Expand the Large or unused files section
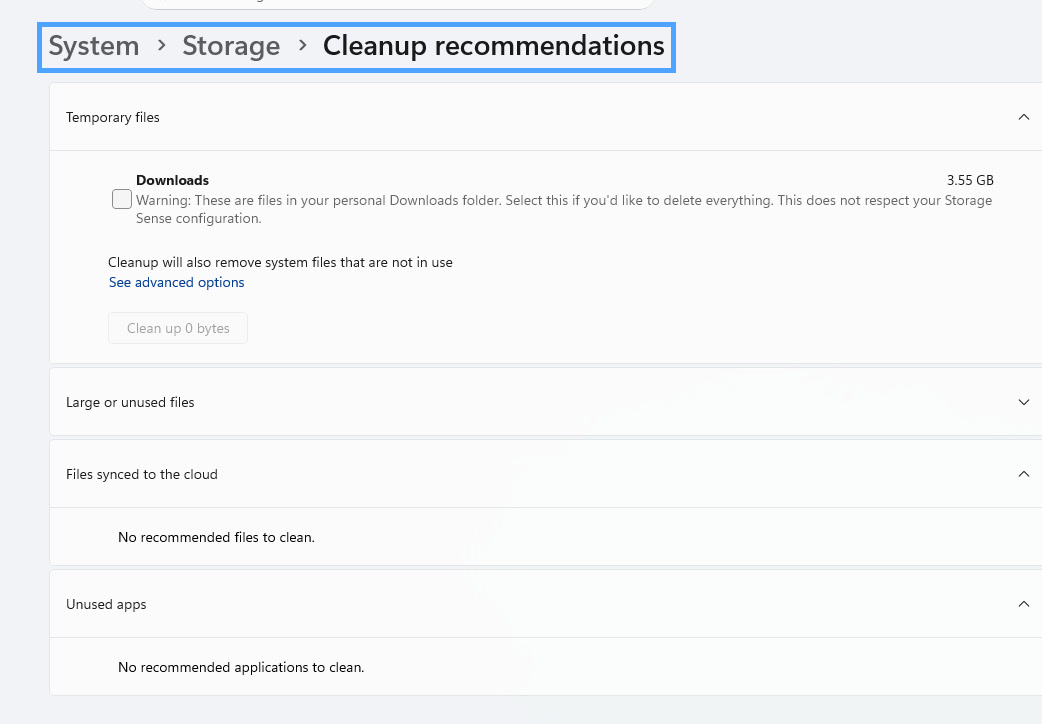The image size is (1042, 724). (1023, 402)
